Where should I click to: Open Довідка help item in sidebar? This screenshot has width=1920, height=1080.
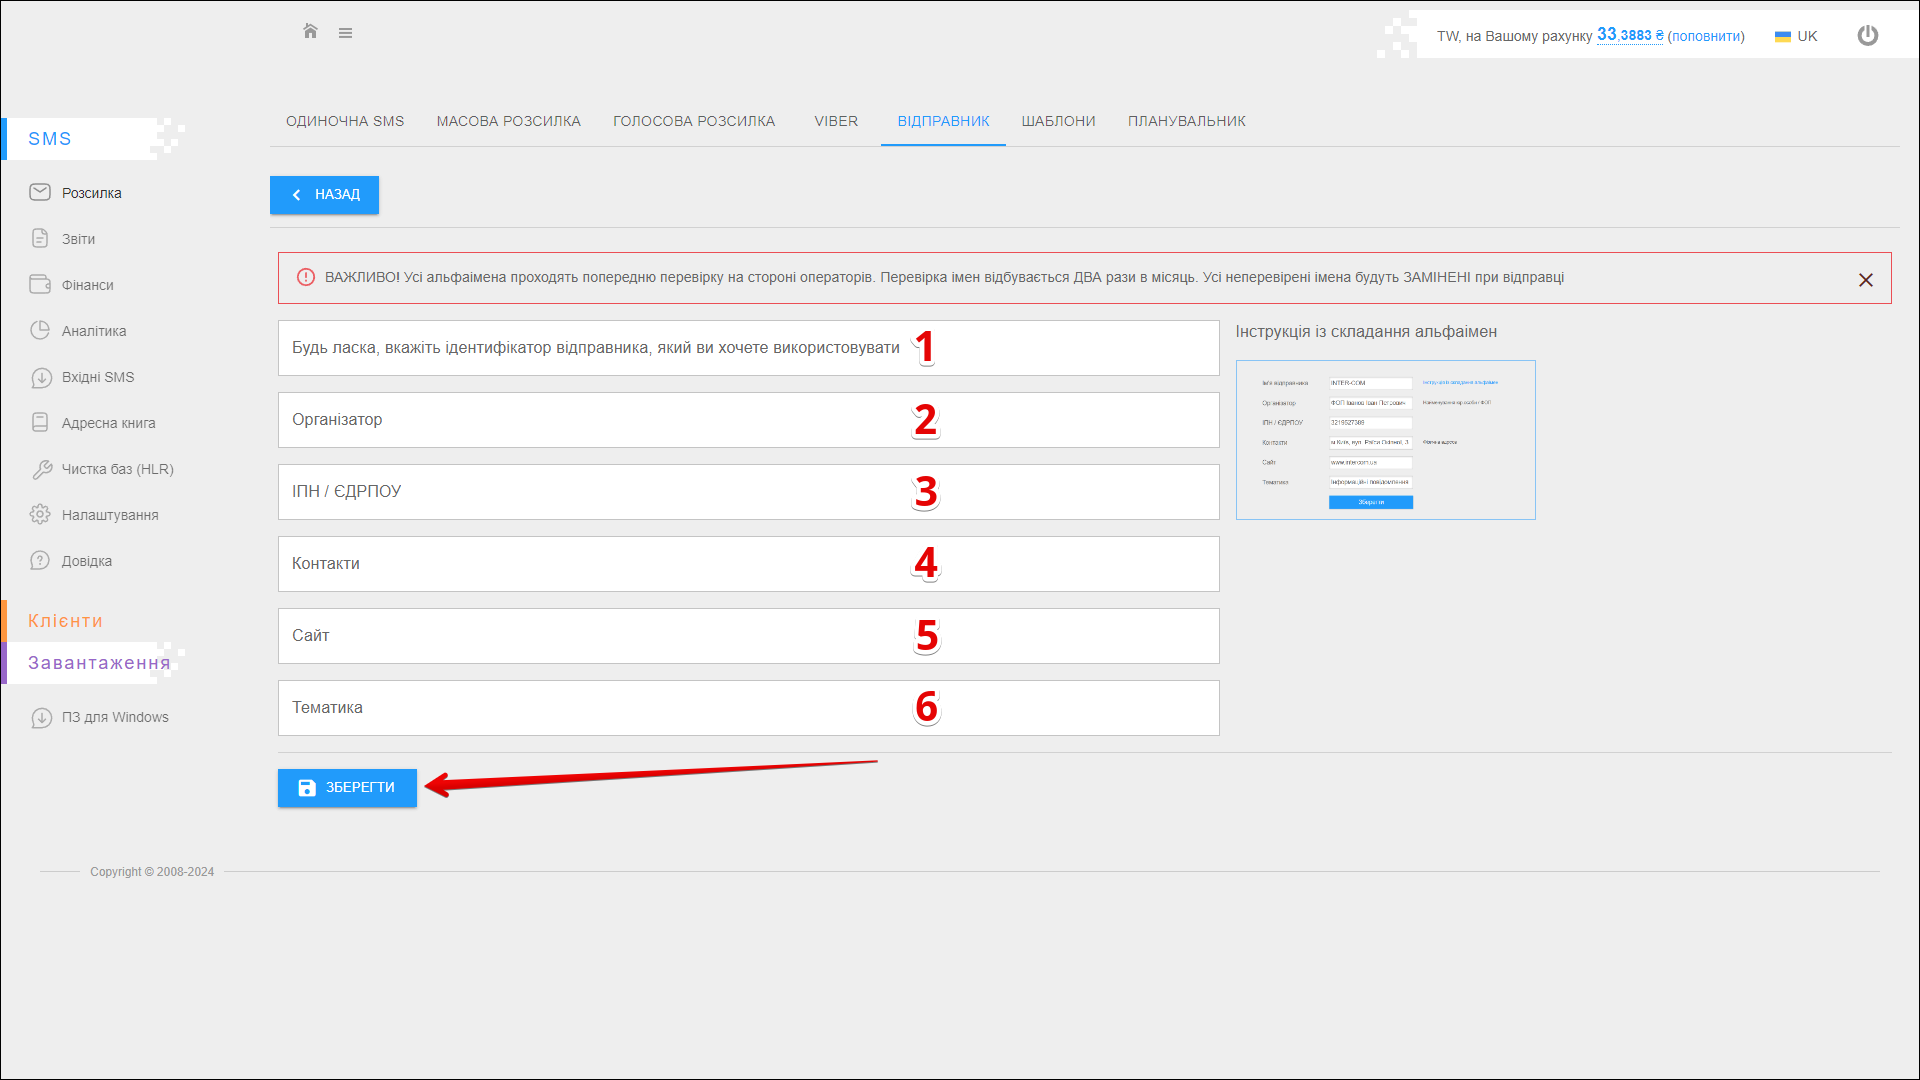[x=86, y=561]
